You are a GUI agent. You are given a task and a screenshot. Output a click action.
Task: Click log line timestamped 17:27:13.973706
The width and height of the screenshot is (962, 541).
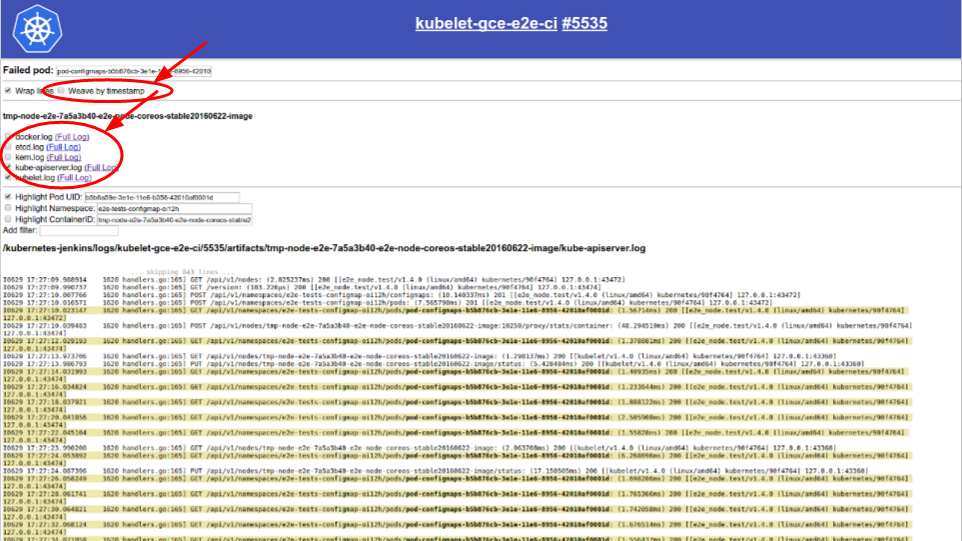click(419, 356)
